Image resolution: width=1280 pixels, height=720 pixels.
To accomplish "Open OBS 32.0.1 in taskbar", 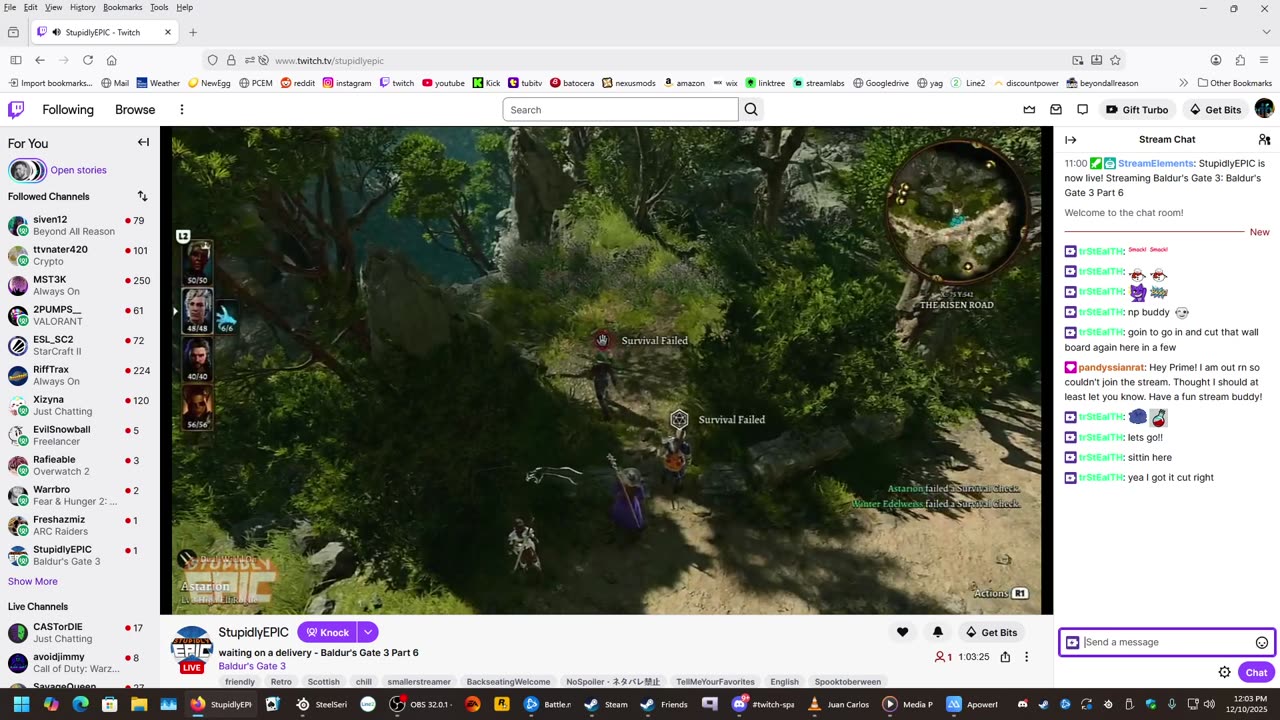I will pos(421,704).
